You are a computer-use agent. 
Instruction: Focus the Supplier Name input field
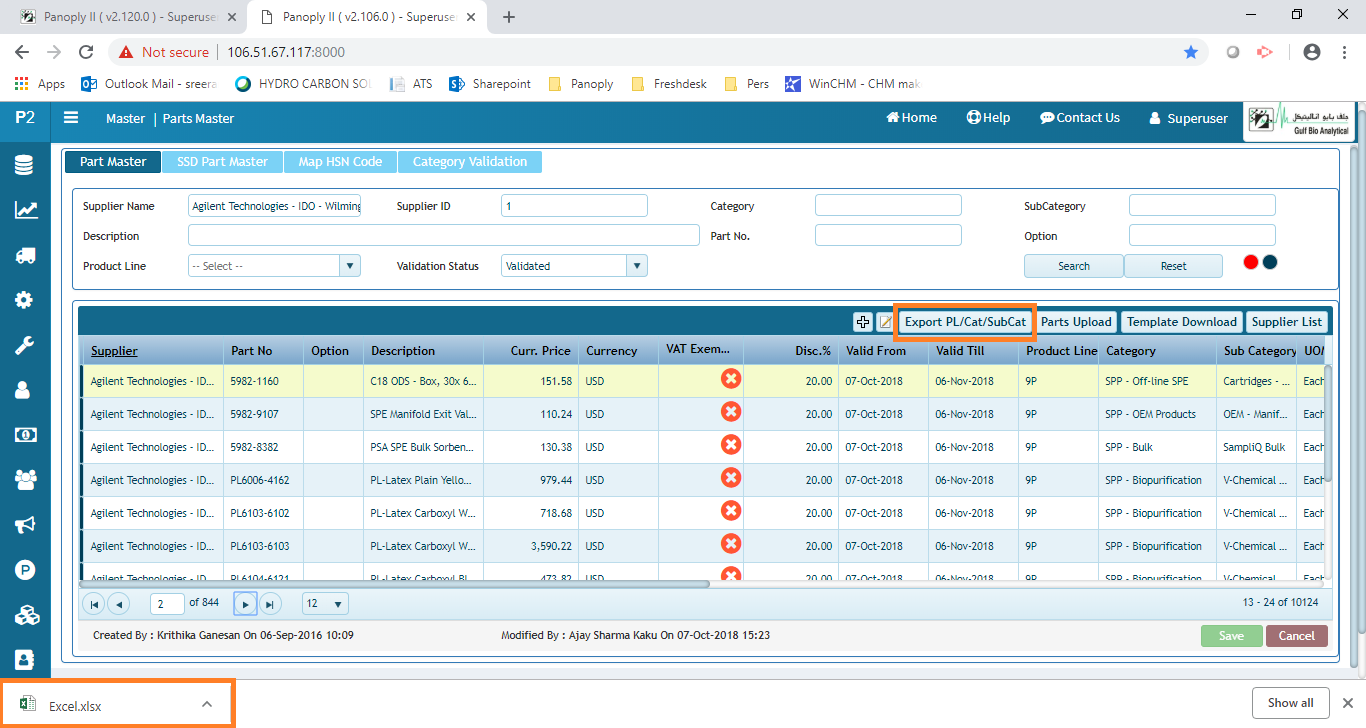[x=275, y=206]
